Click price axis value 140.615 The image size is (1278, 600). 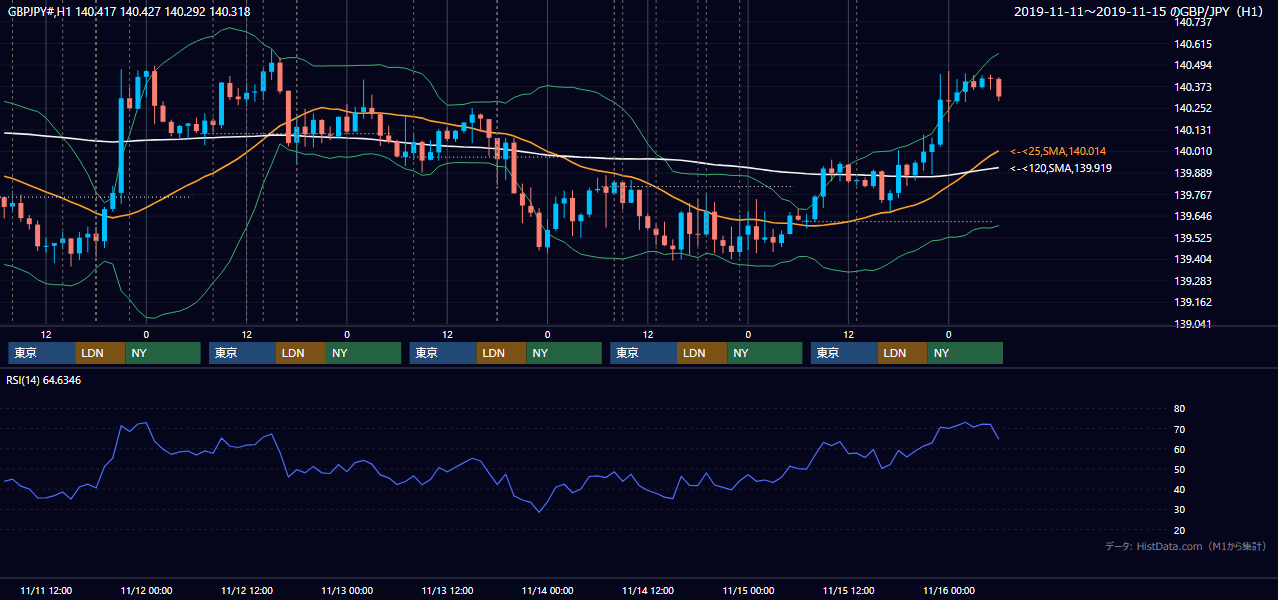pyautogui.click(x=1193, y=44)
